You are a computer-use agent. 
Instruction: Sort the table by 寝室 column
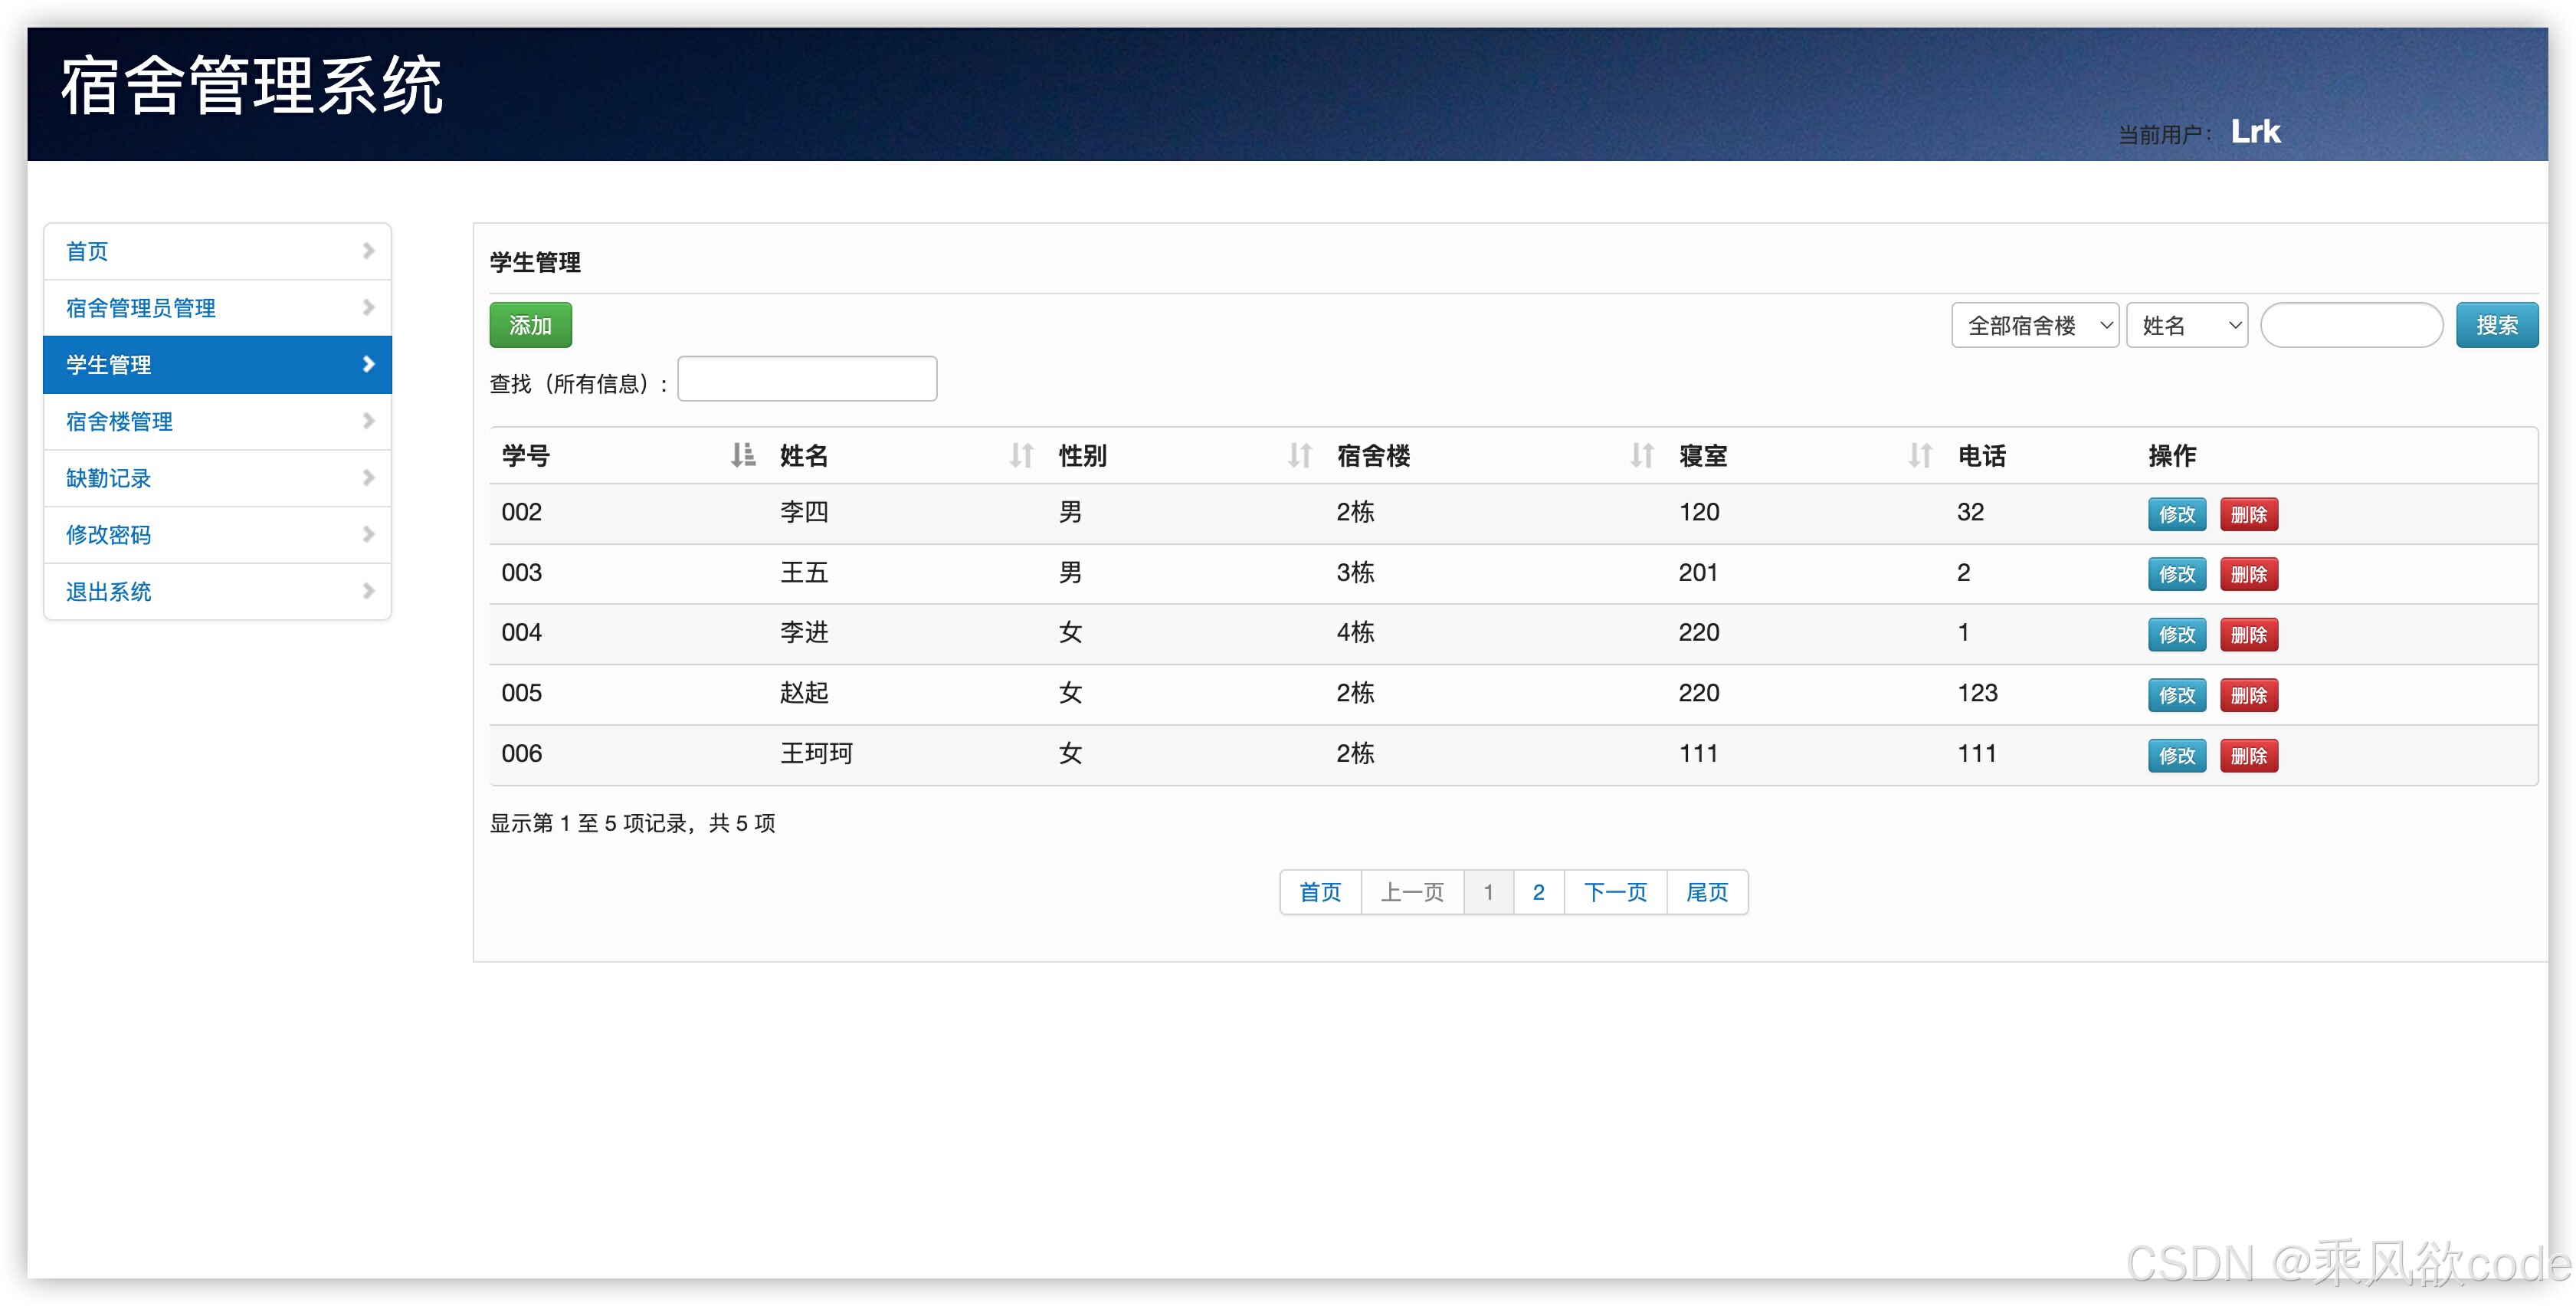1919,456
